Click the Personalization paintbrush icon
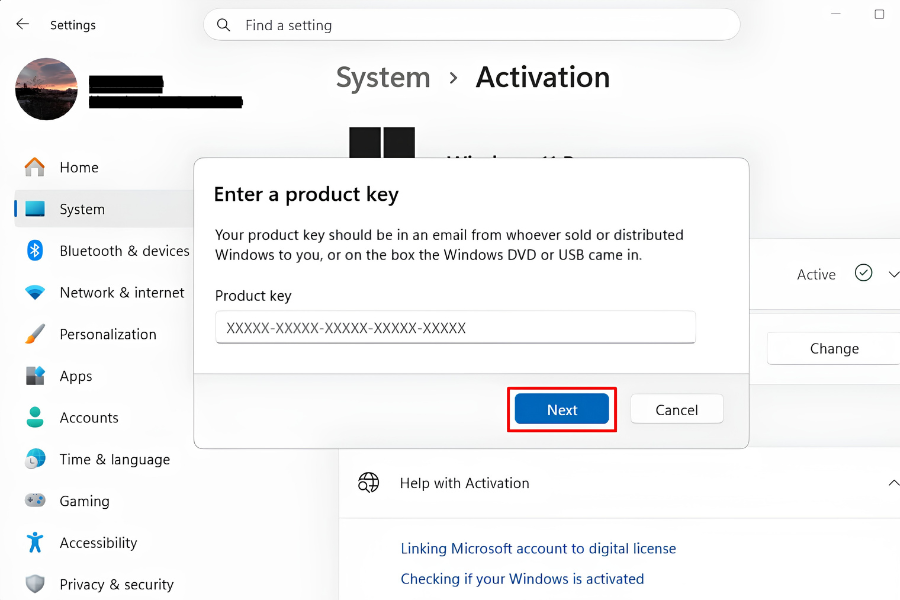The width and height of the screenshot is (900, 600). click(35, 334)
